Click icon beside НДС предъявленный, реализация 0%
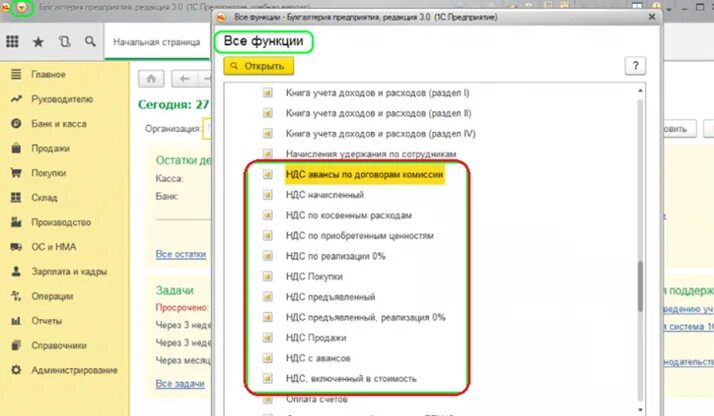Image resolution: width=714 pixels, height=416 pixels. click(x=268, y=317)
